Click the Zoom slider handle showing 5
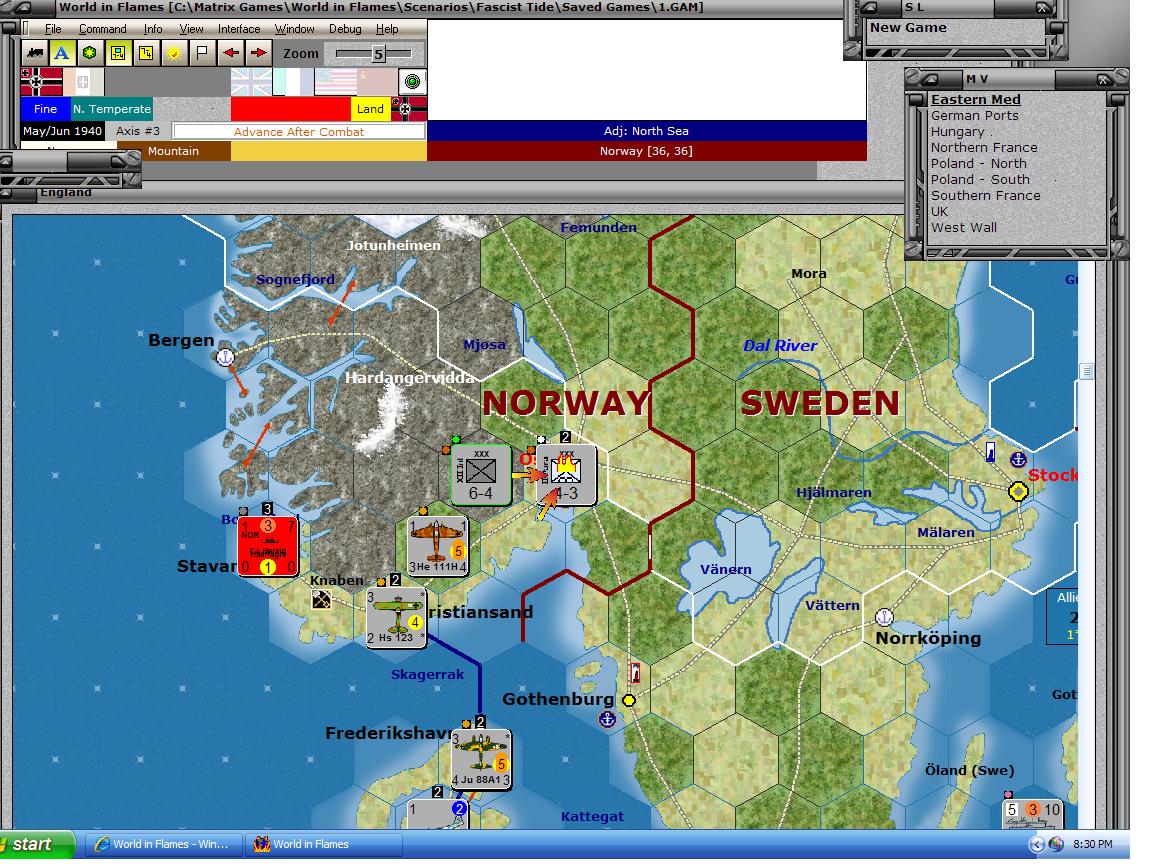The width and height of the screenshot is (1152, 864). tap(378, 54)
